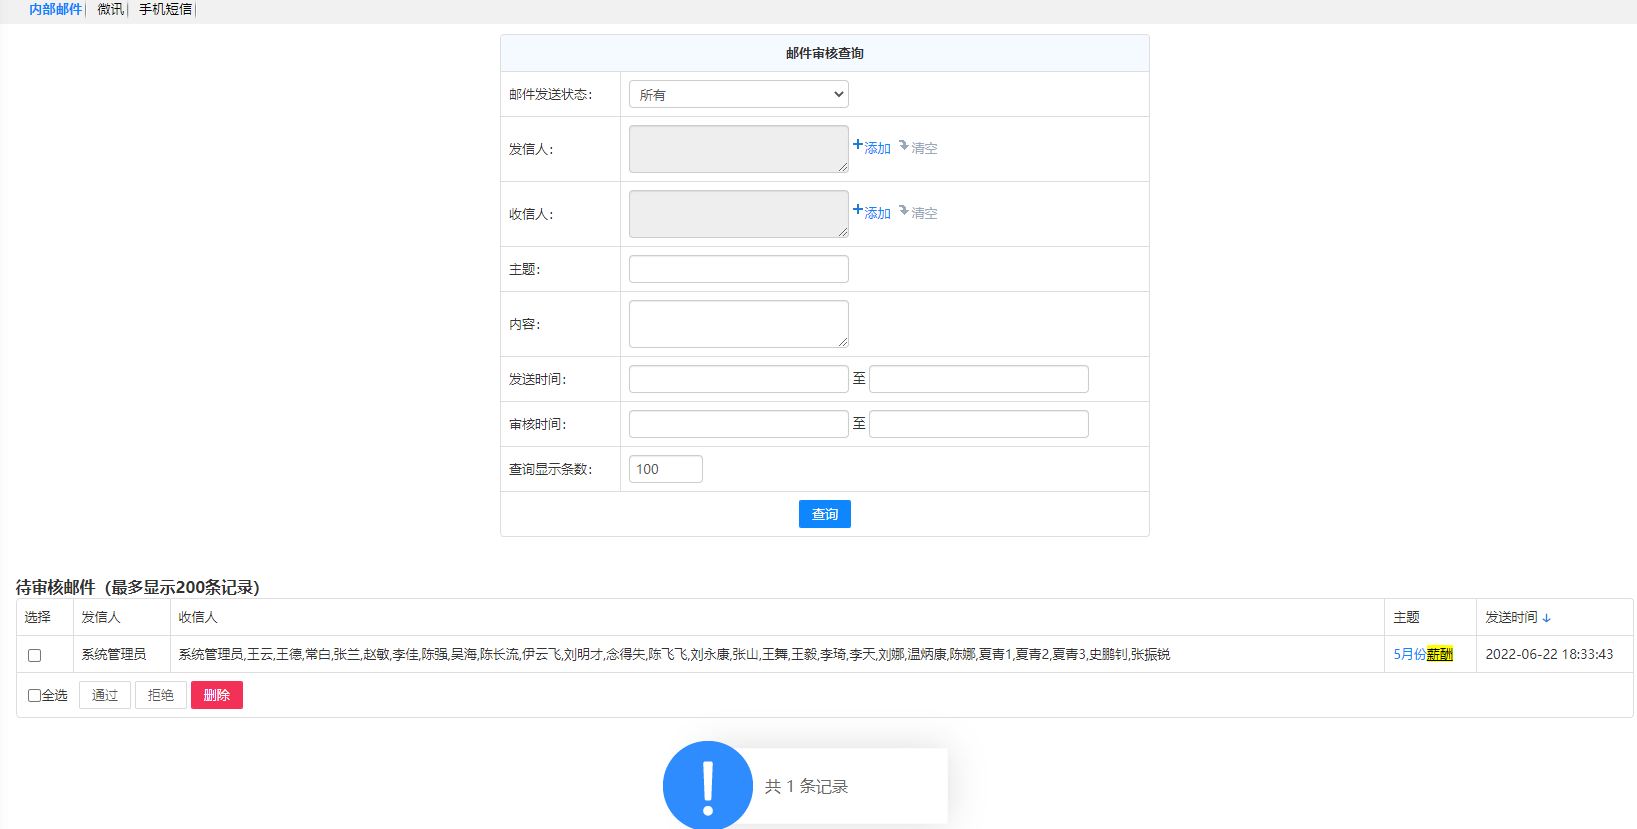
Task: Click into the 主题 input field
Action: tap(738, 269)
